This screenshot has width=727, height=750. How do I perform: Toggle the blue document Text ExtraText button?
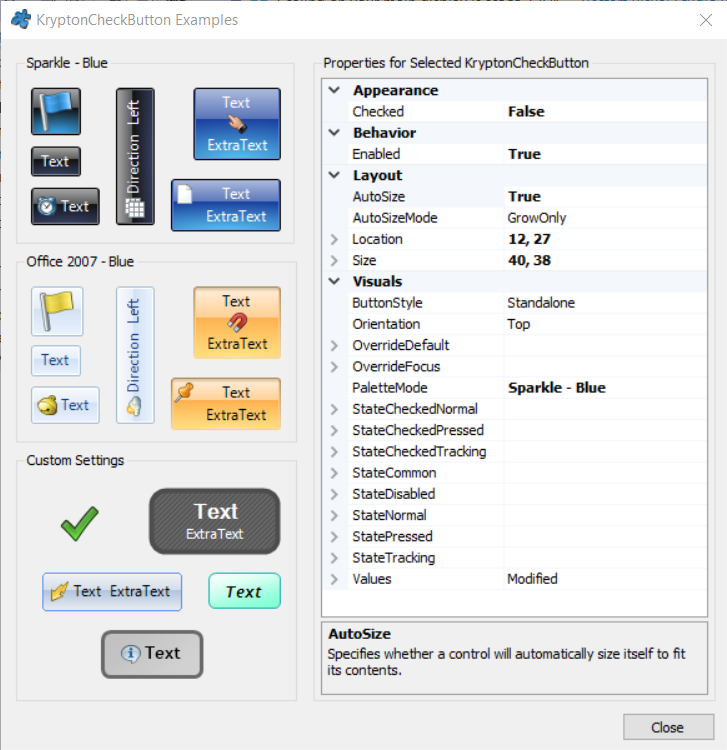pos(226,205)
